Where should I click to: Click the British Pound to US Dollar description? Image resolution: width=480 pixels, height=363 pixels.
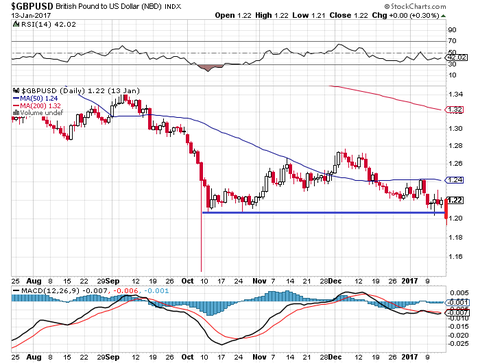[109, 6]
